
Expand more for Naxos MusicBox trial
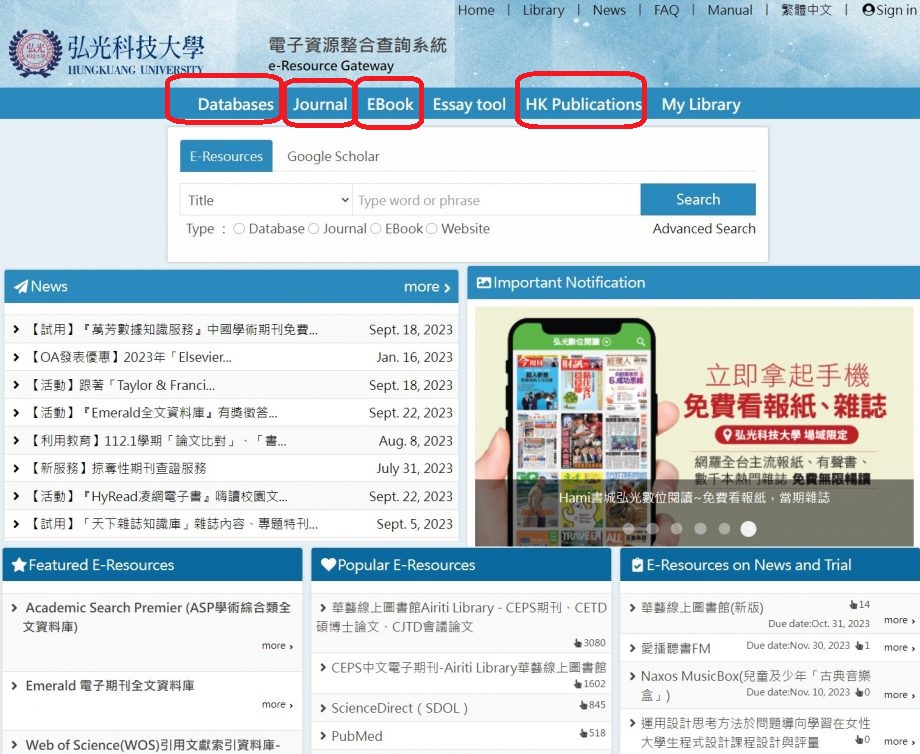pyautogui.click(x=899, y=695)
